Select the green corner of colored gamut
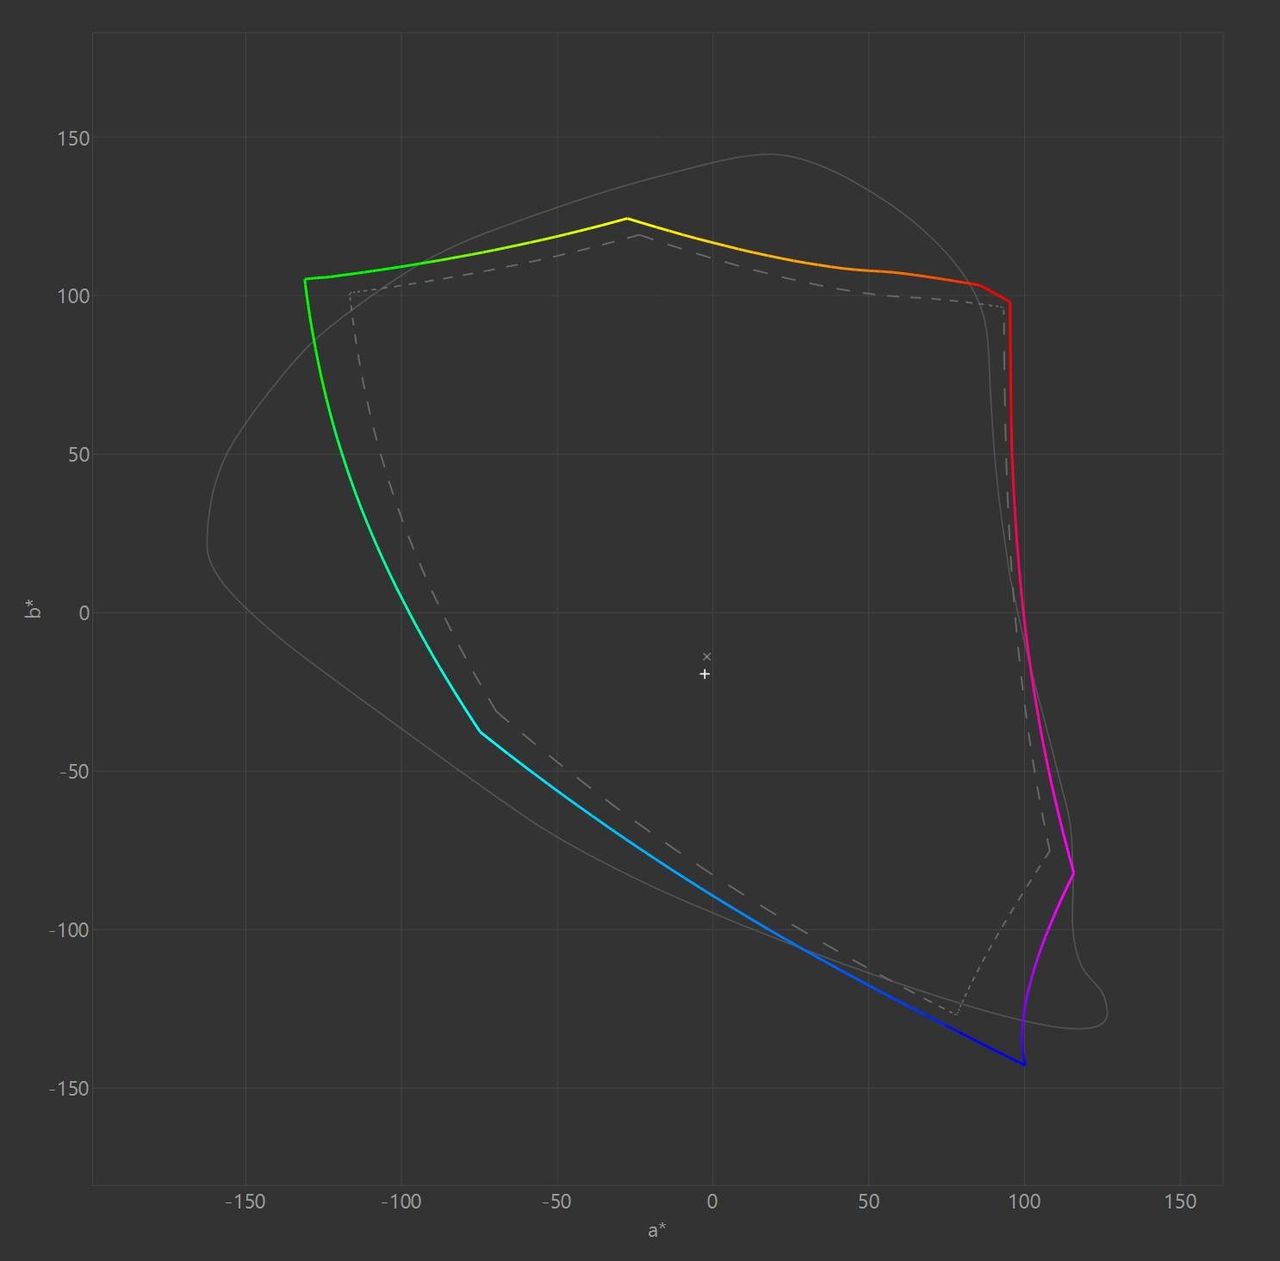 click(305, 279)
